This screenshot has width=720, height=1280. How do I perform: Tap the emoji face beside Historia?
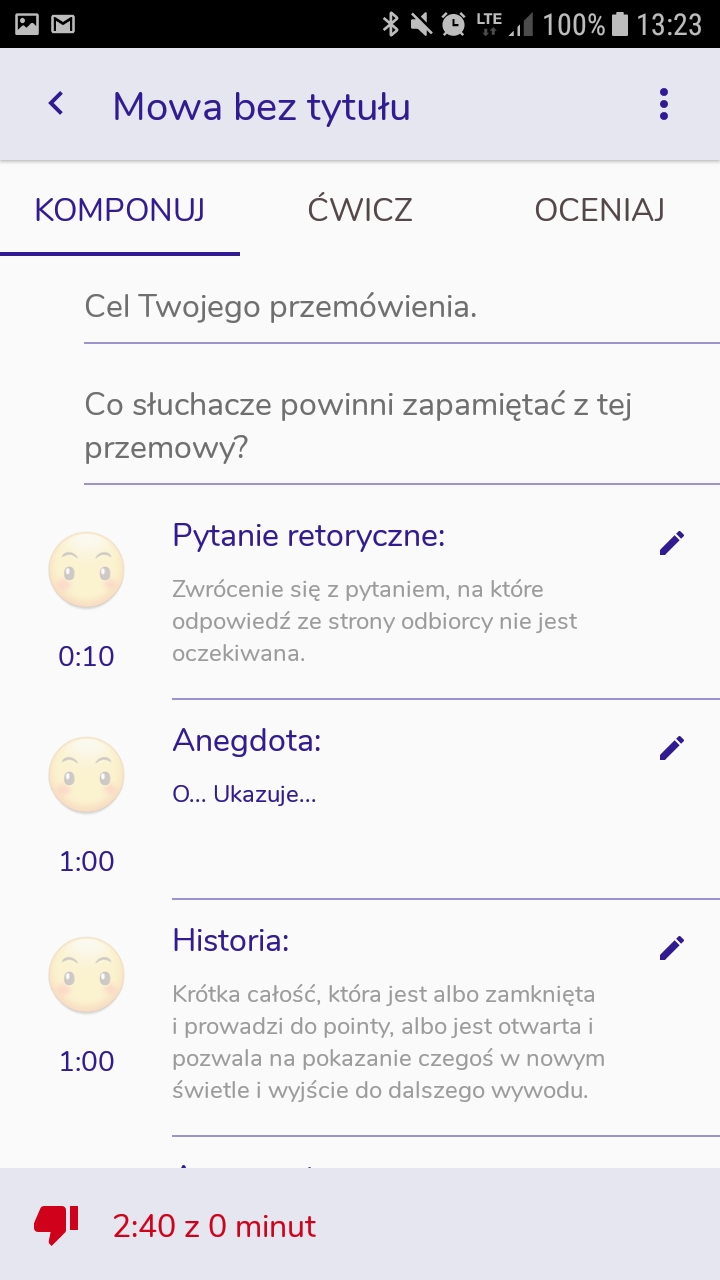(x=87, y=975)
